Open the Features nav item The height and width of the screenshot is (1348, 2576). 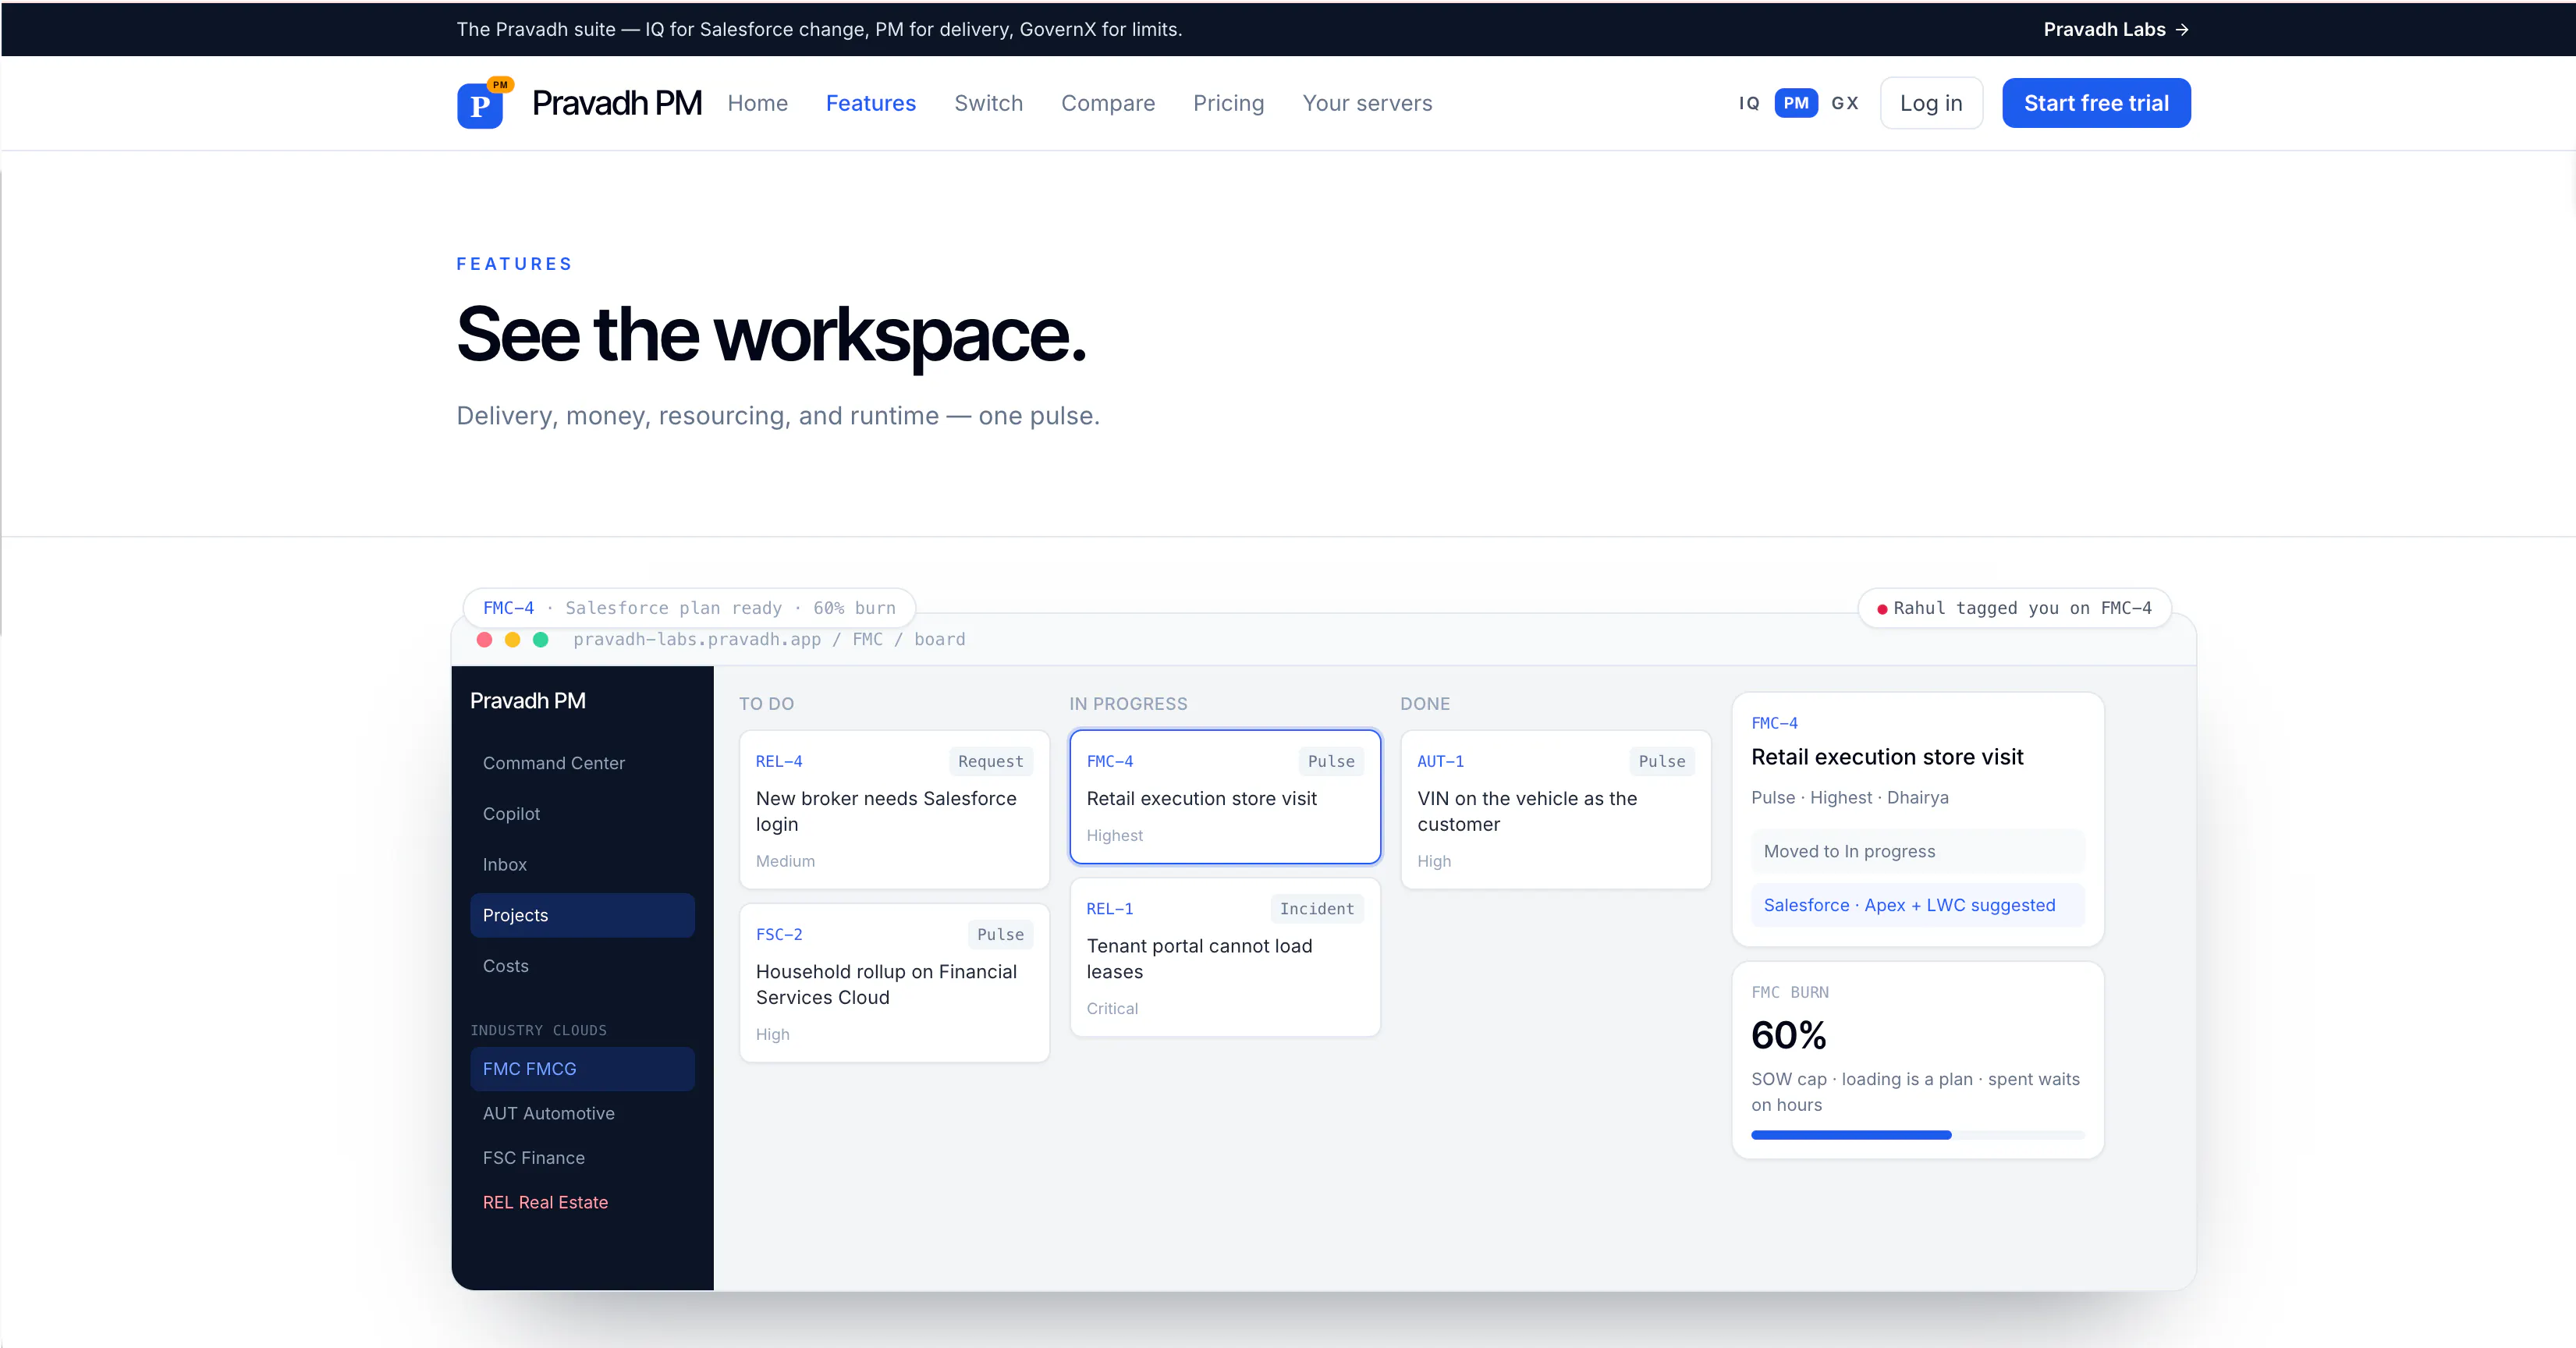(x=870, y=103)
